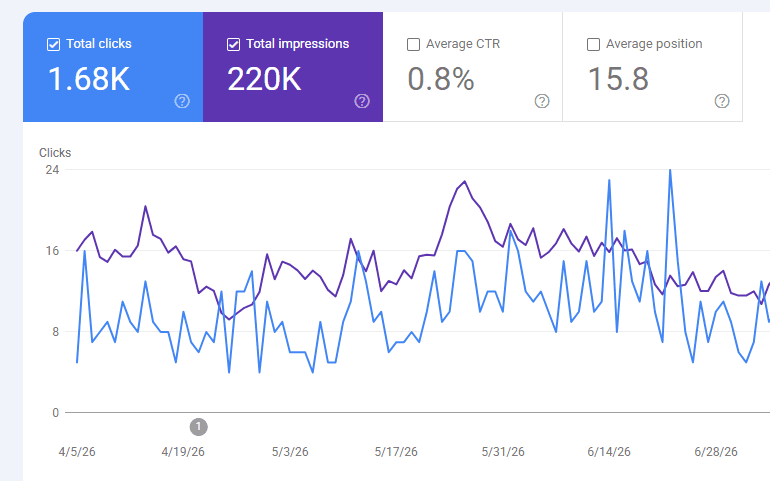Viewport: 770px width, 481px height.
Task: Click the 5/3/26 date label
Action: (x=290, y=452)
